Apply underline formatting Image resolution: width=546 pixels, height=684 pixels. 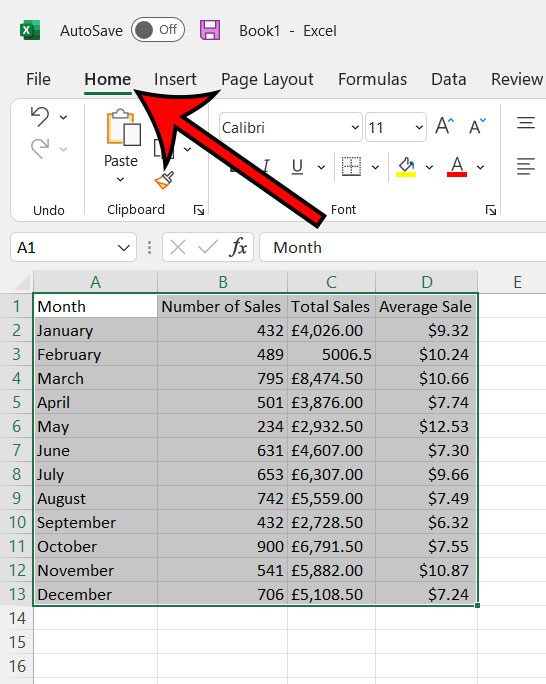click(x=297, y=167)
